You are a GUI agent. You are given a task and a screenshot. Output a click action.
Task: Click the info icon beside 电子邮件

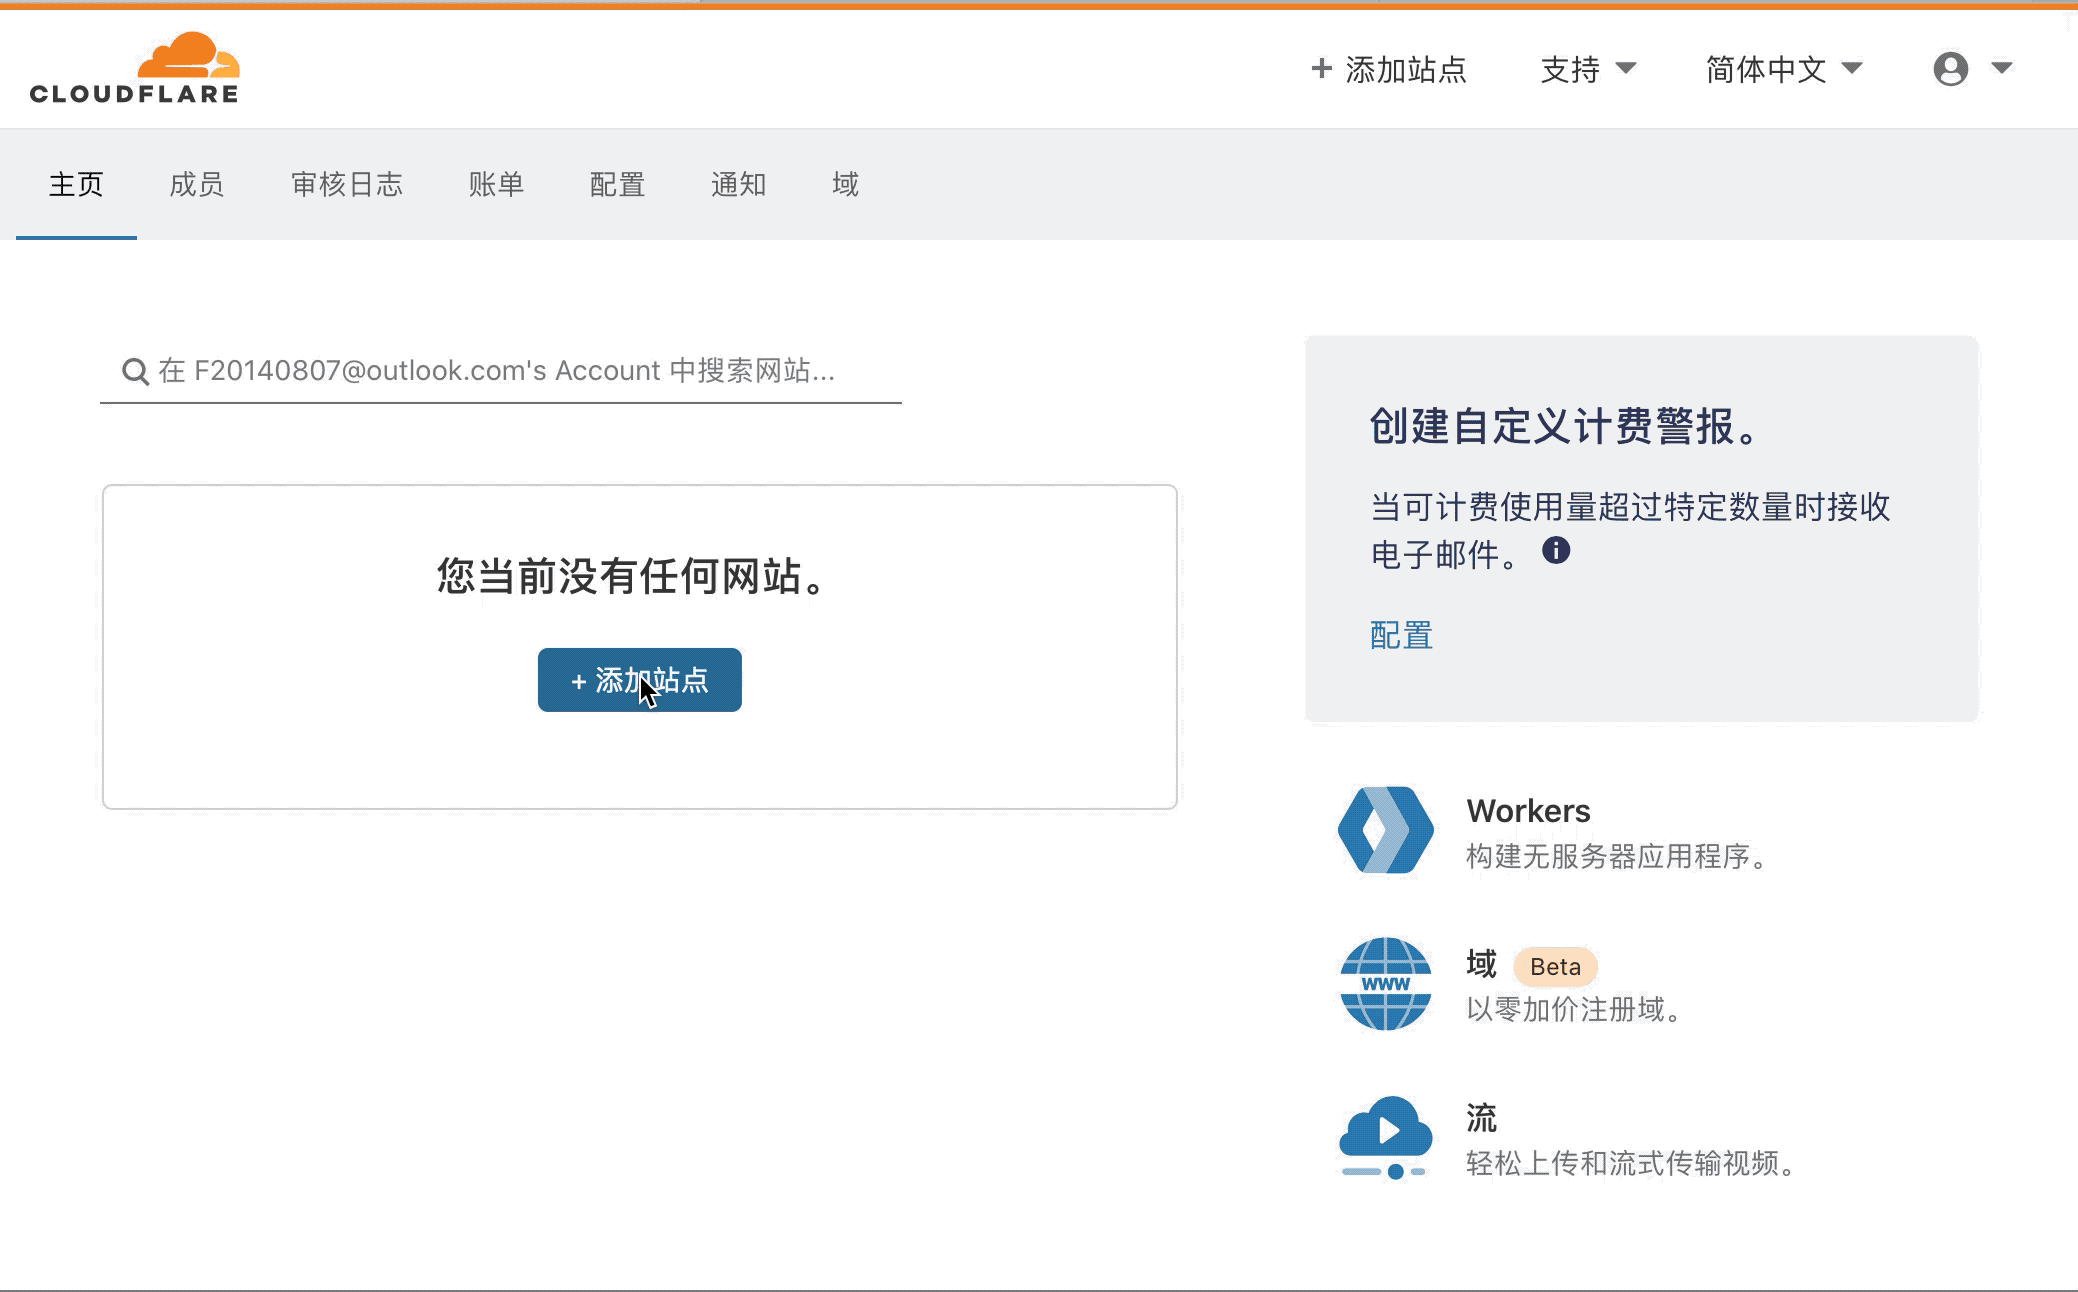point(1556,550)
